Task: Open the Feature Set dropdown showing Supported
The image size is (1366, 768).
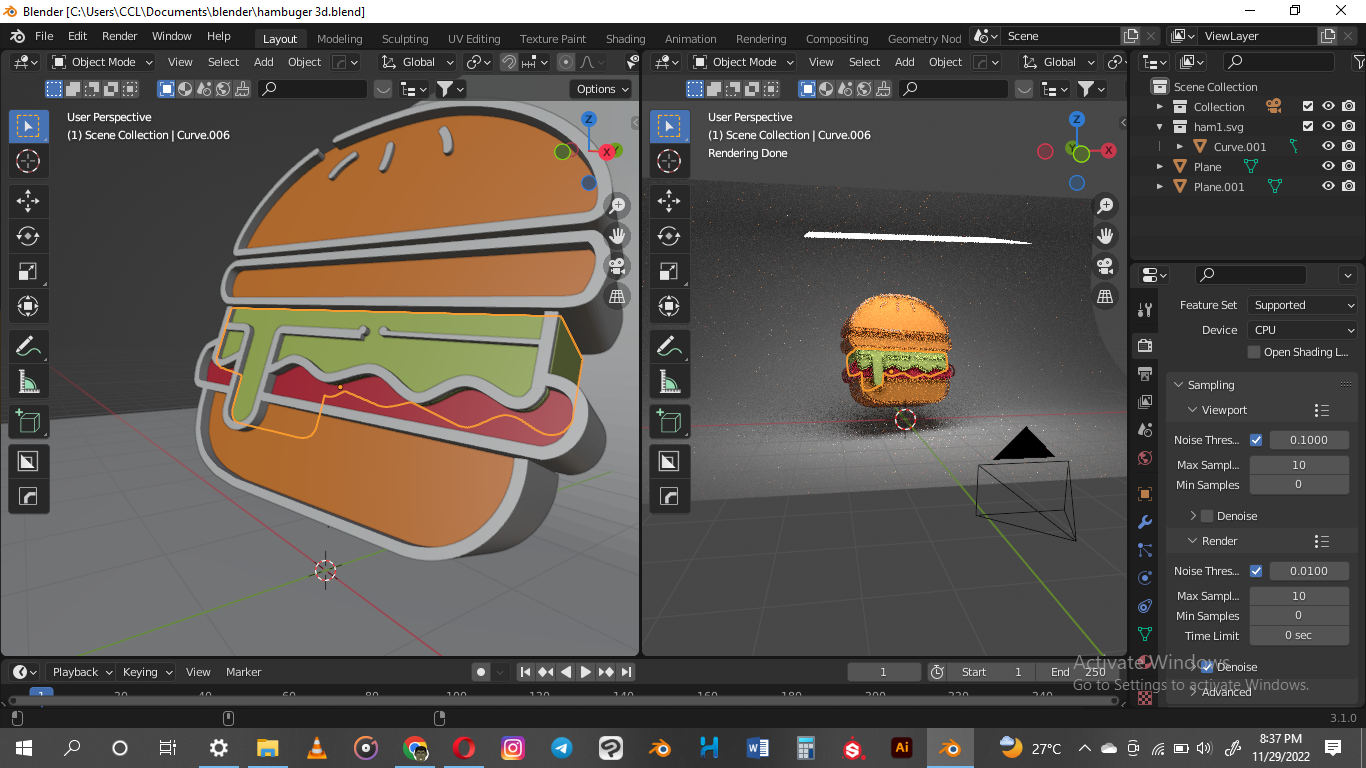Action: click(1304, 305)
